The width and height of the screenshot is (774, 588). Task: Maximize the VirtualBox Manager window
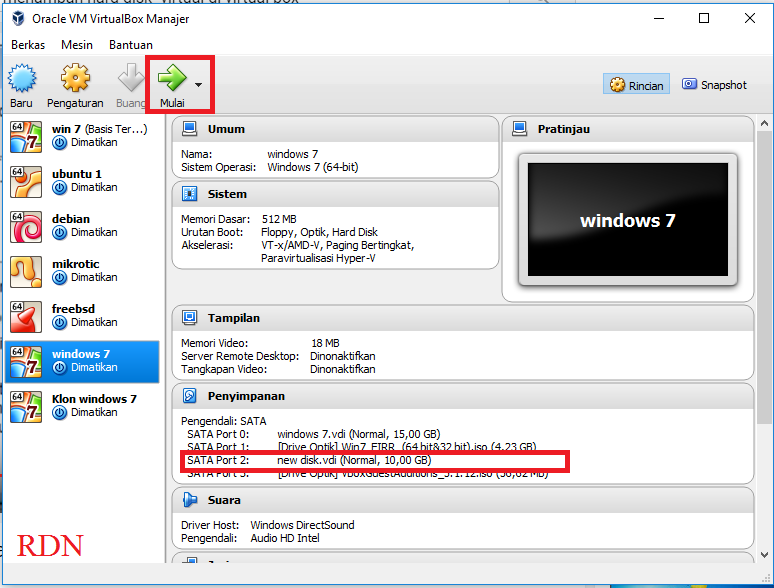coord(704,18)
